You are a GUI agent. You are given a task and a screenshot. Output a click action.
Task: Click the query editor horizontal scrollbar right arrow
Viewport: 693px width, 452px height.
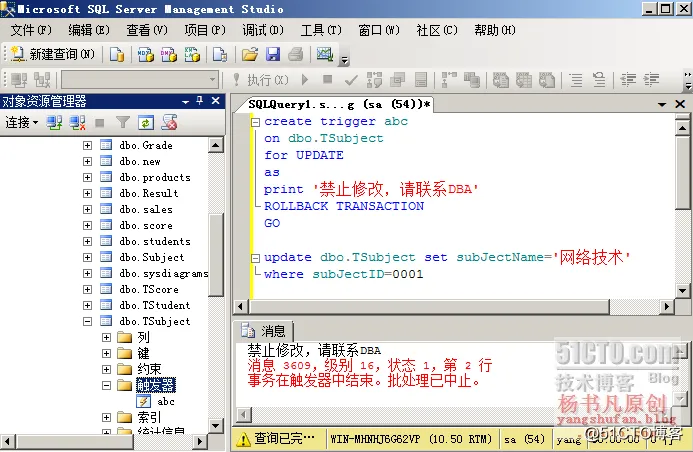pyautogui.click(x=667, y=306)
